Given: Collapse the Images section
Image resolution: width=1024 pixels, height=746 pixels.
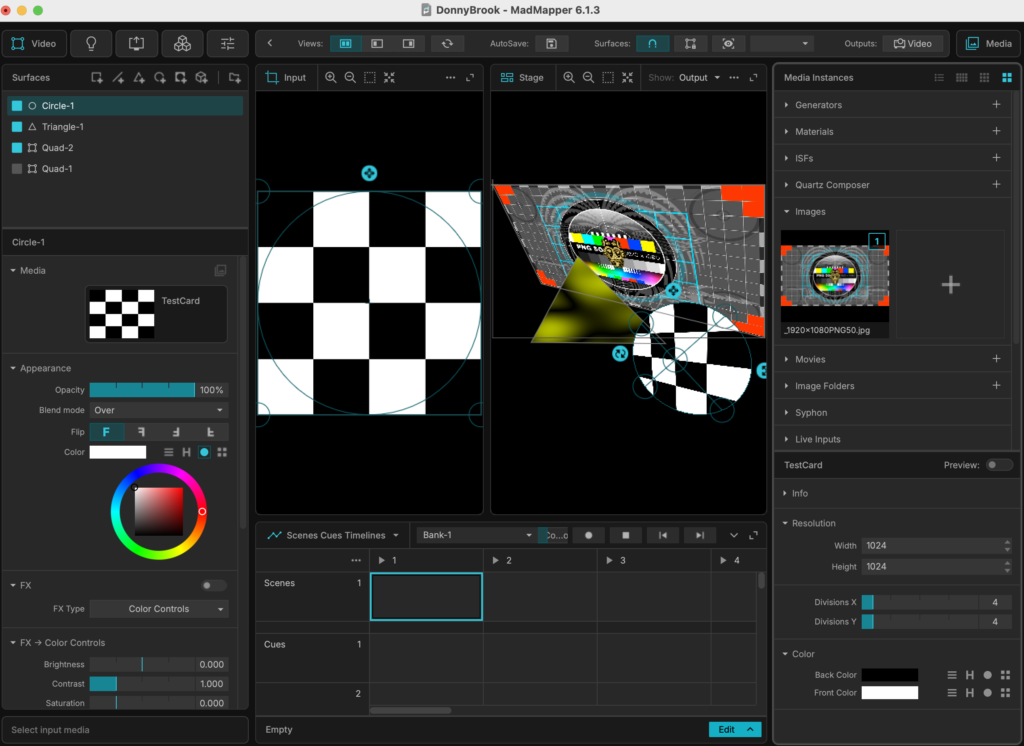Looking at the screenshot, I should 786,212.
